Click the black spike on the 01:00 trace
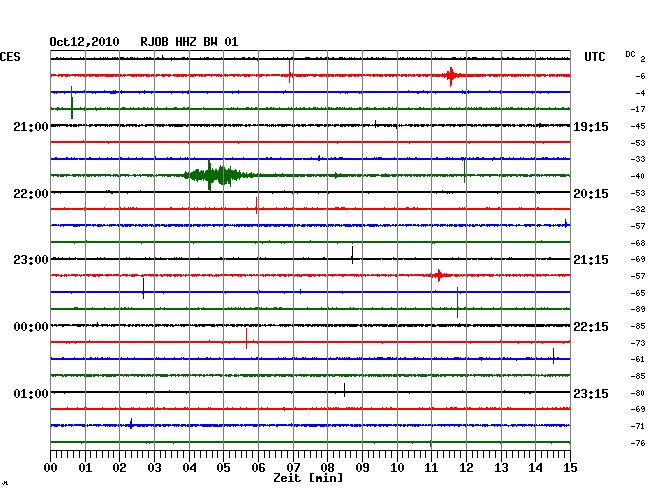This screenshot has width=650, height=494. click(x=344, y=390)
